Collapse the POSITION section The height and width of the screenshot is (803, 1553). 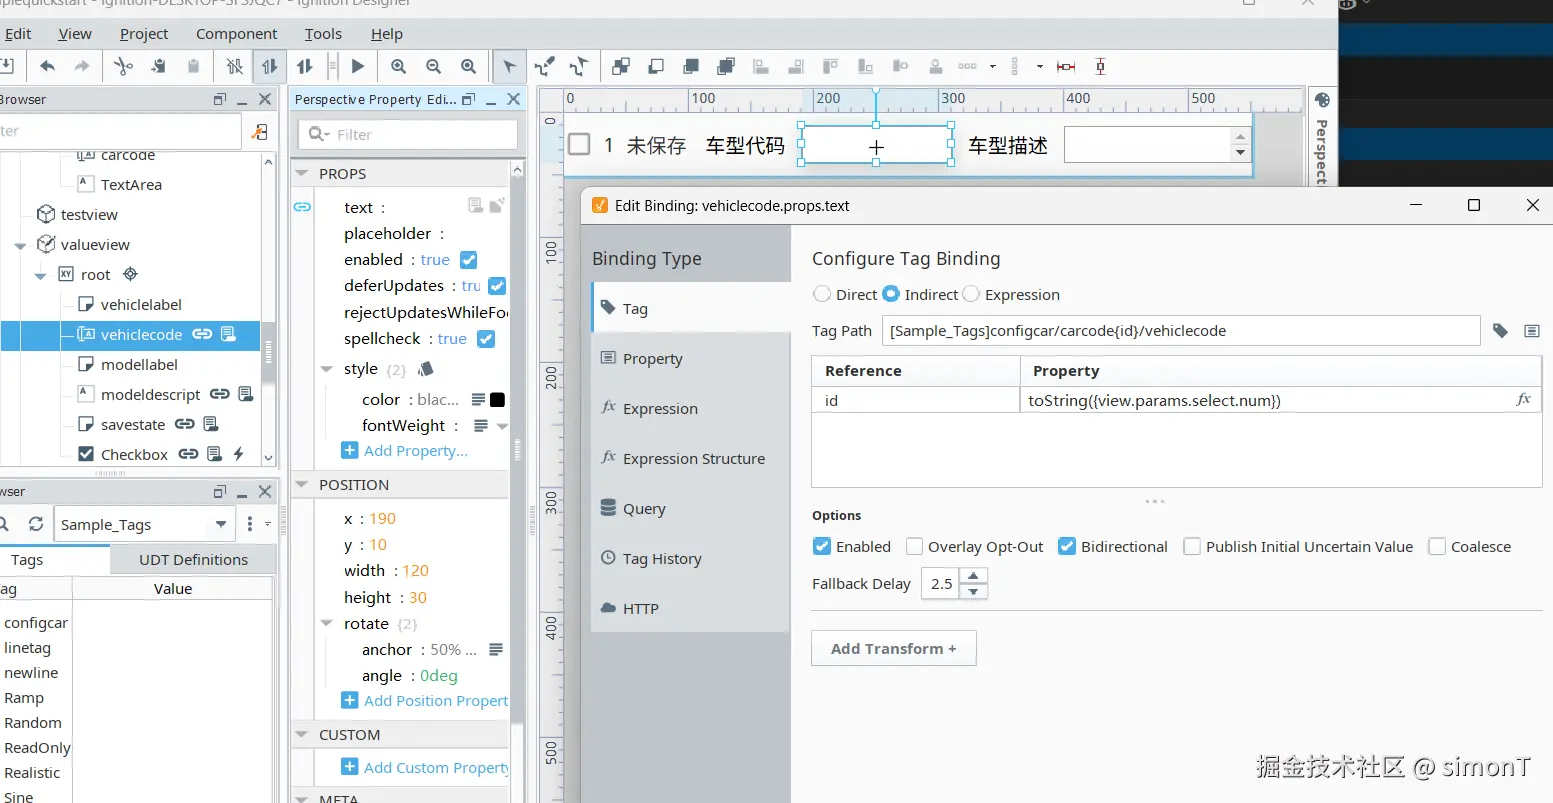(x=302, y=484)
